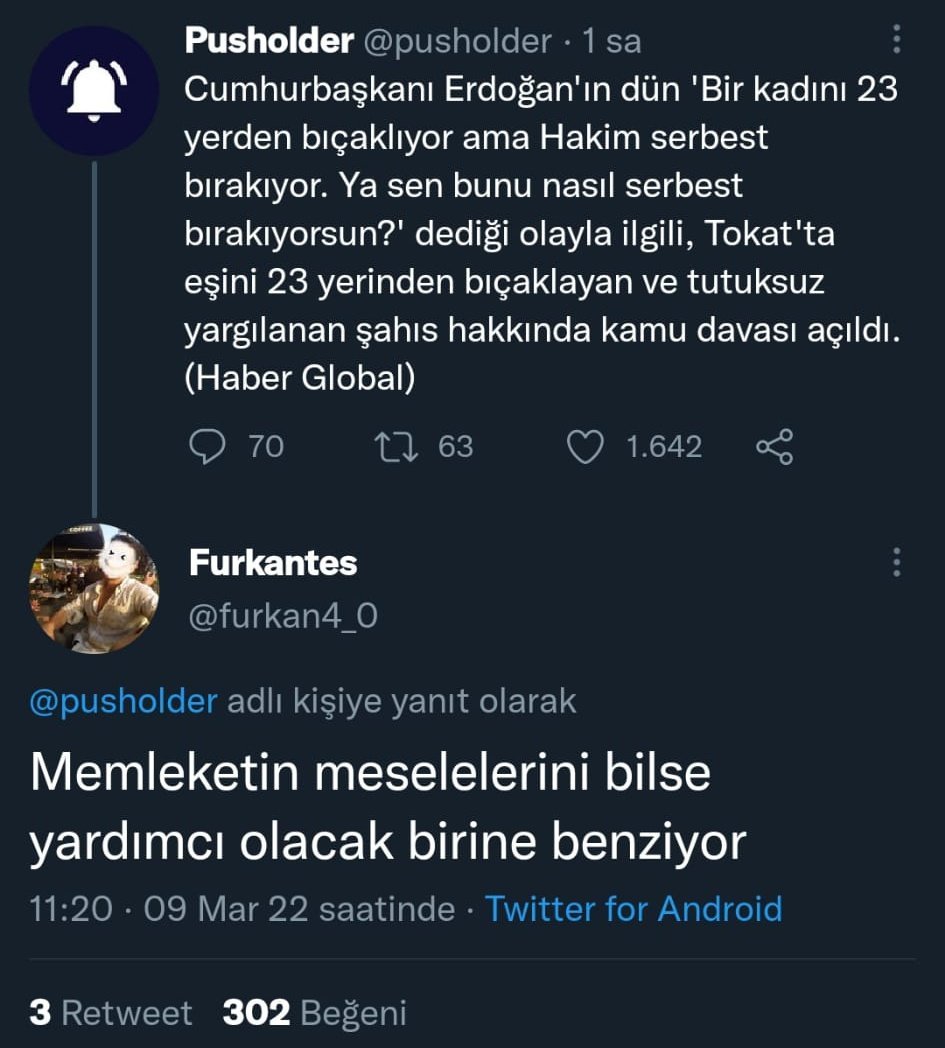Open the Furkantes display name

[272, 563]
